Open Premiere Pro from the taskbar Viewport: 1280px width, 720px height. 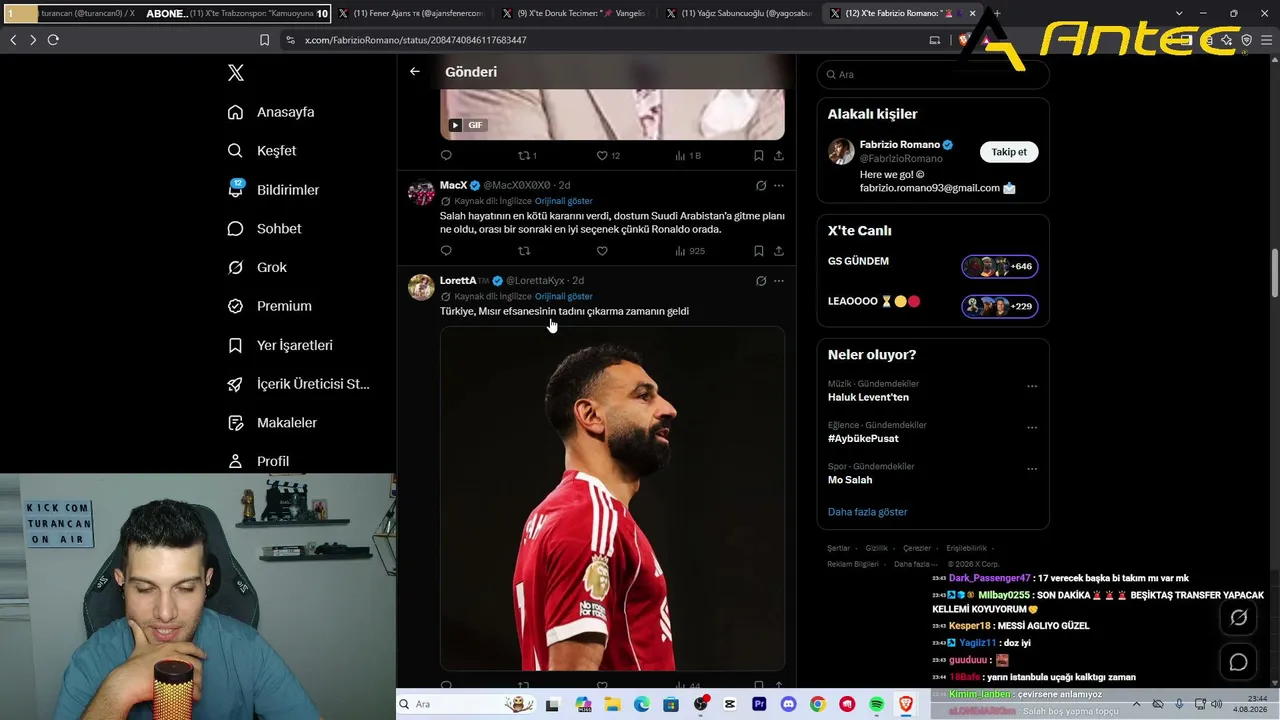[759, 705]
